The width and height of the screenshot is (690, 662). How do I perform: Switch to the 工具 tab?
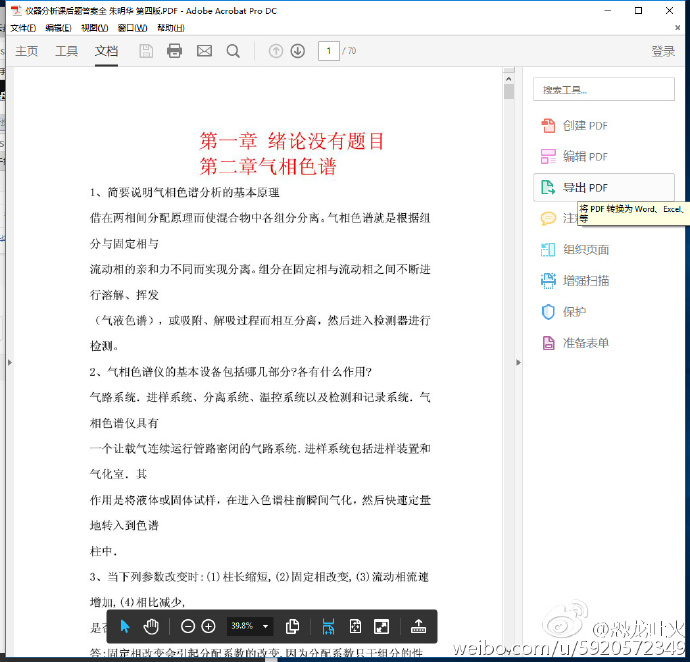point(66,51)
